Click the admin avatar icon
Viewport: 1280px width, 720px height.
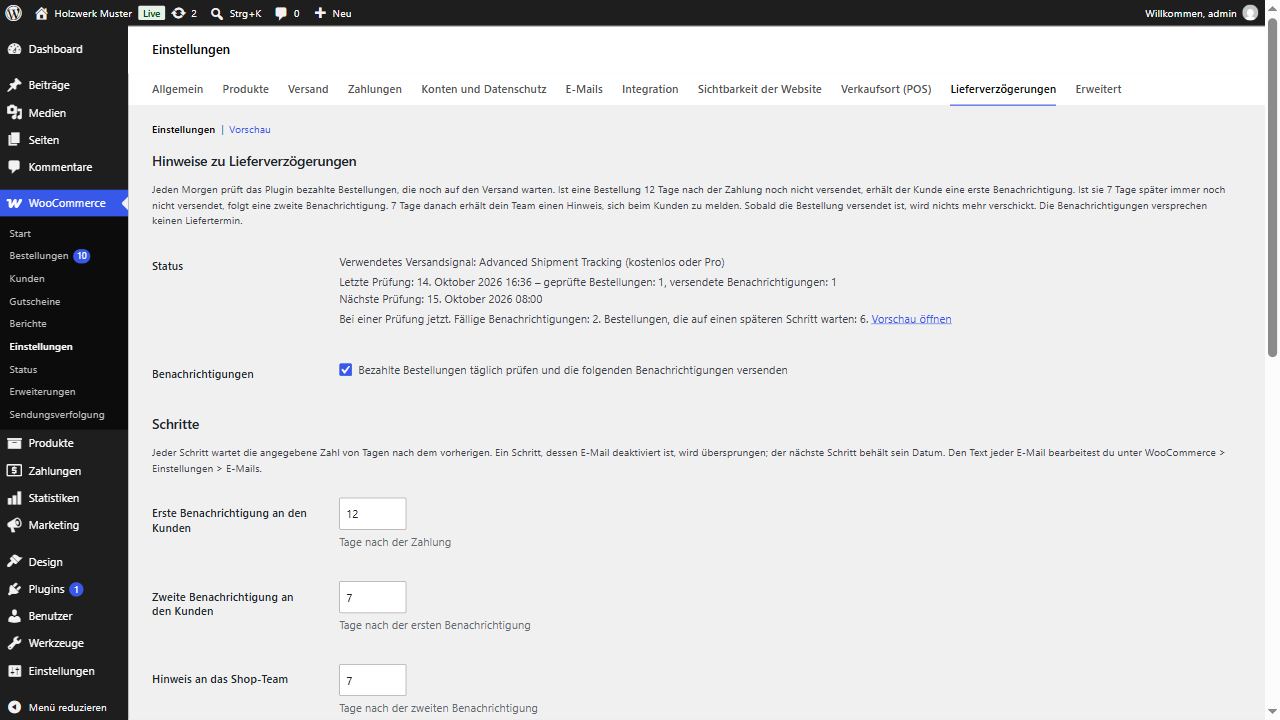coord(1250,13)
